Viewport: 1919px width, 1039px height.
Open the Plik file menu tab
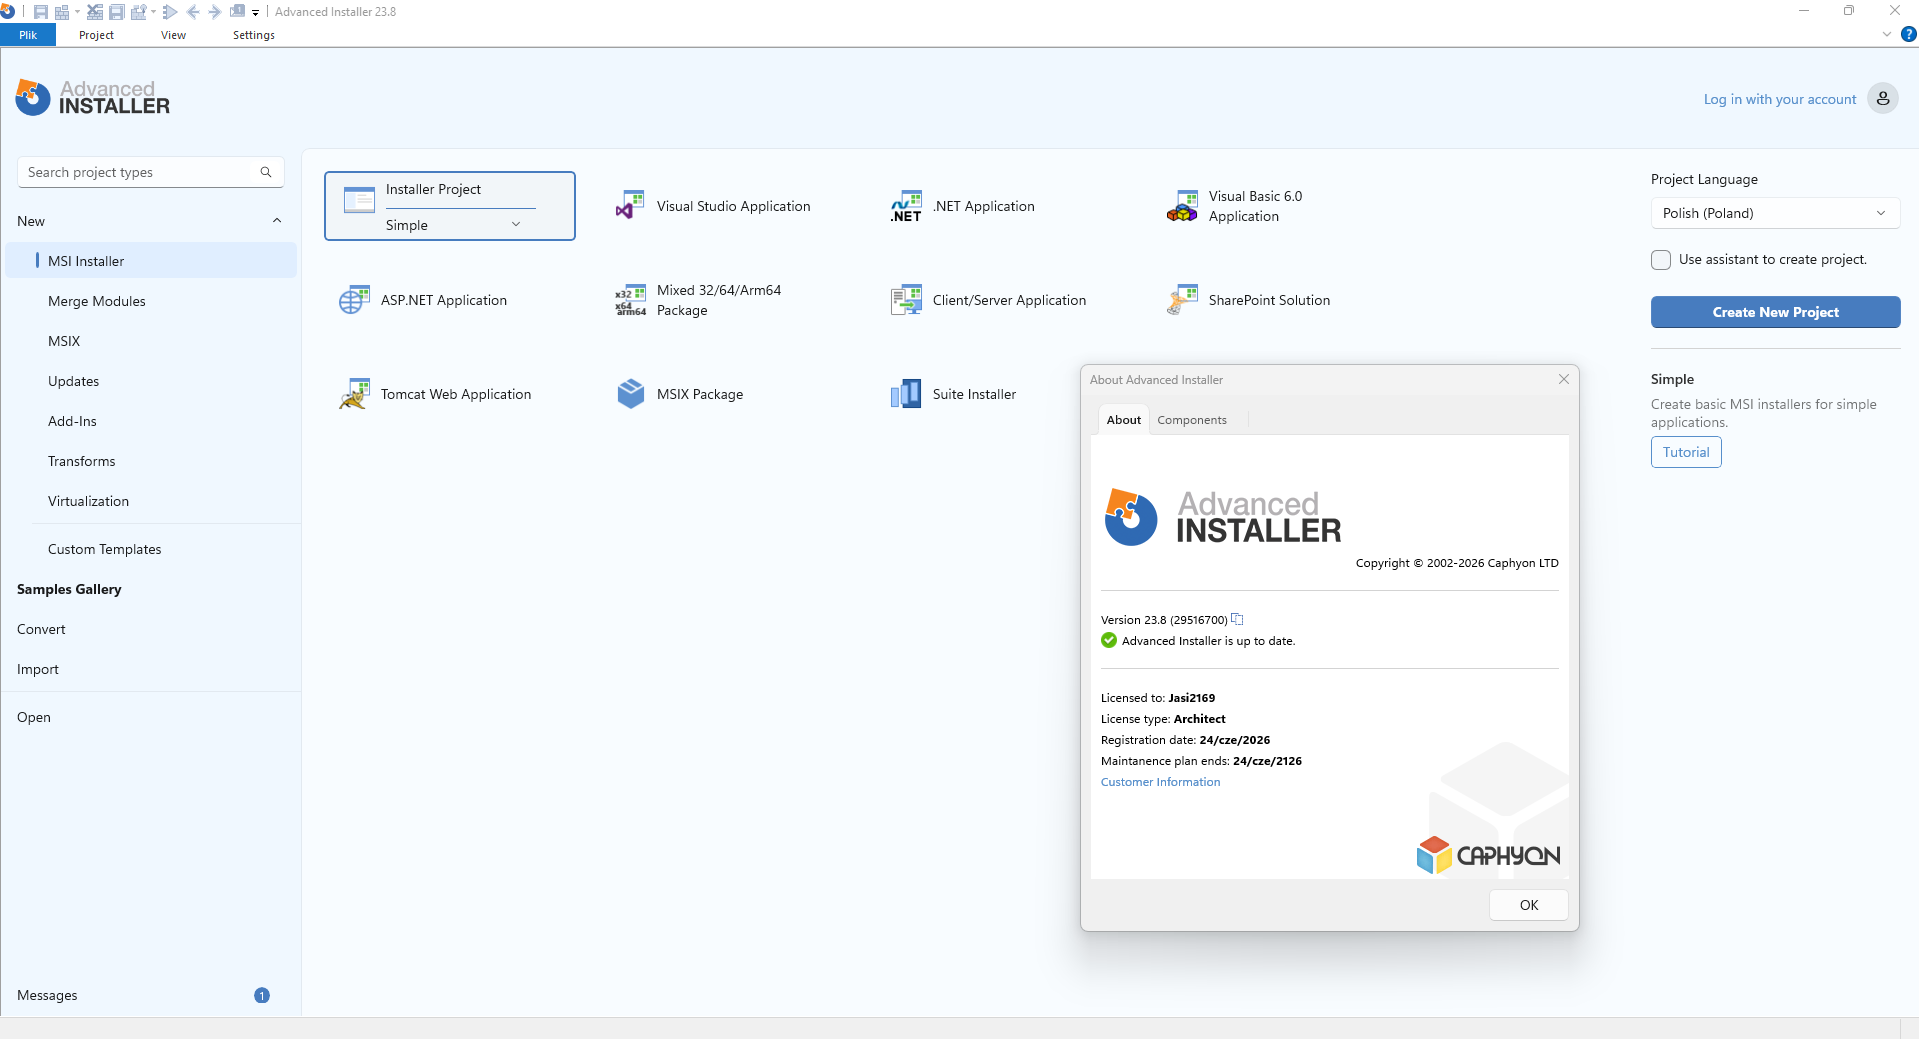[x=28, y=35]
